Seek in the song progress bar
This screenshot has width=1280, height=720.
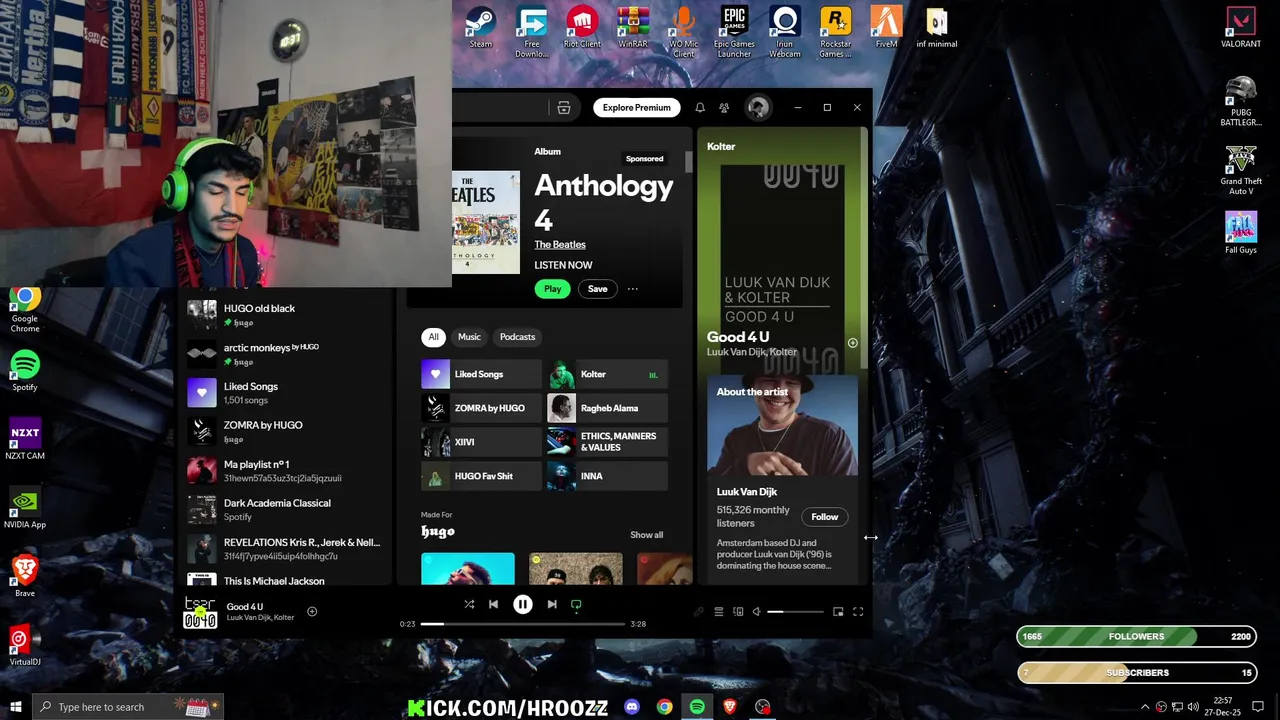[x=522, y=624]
